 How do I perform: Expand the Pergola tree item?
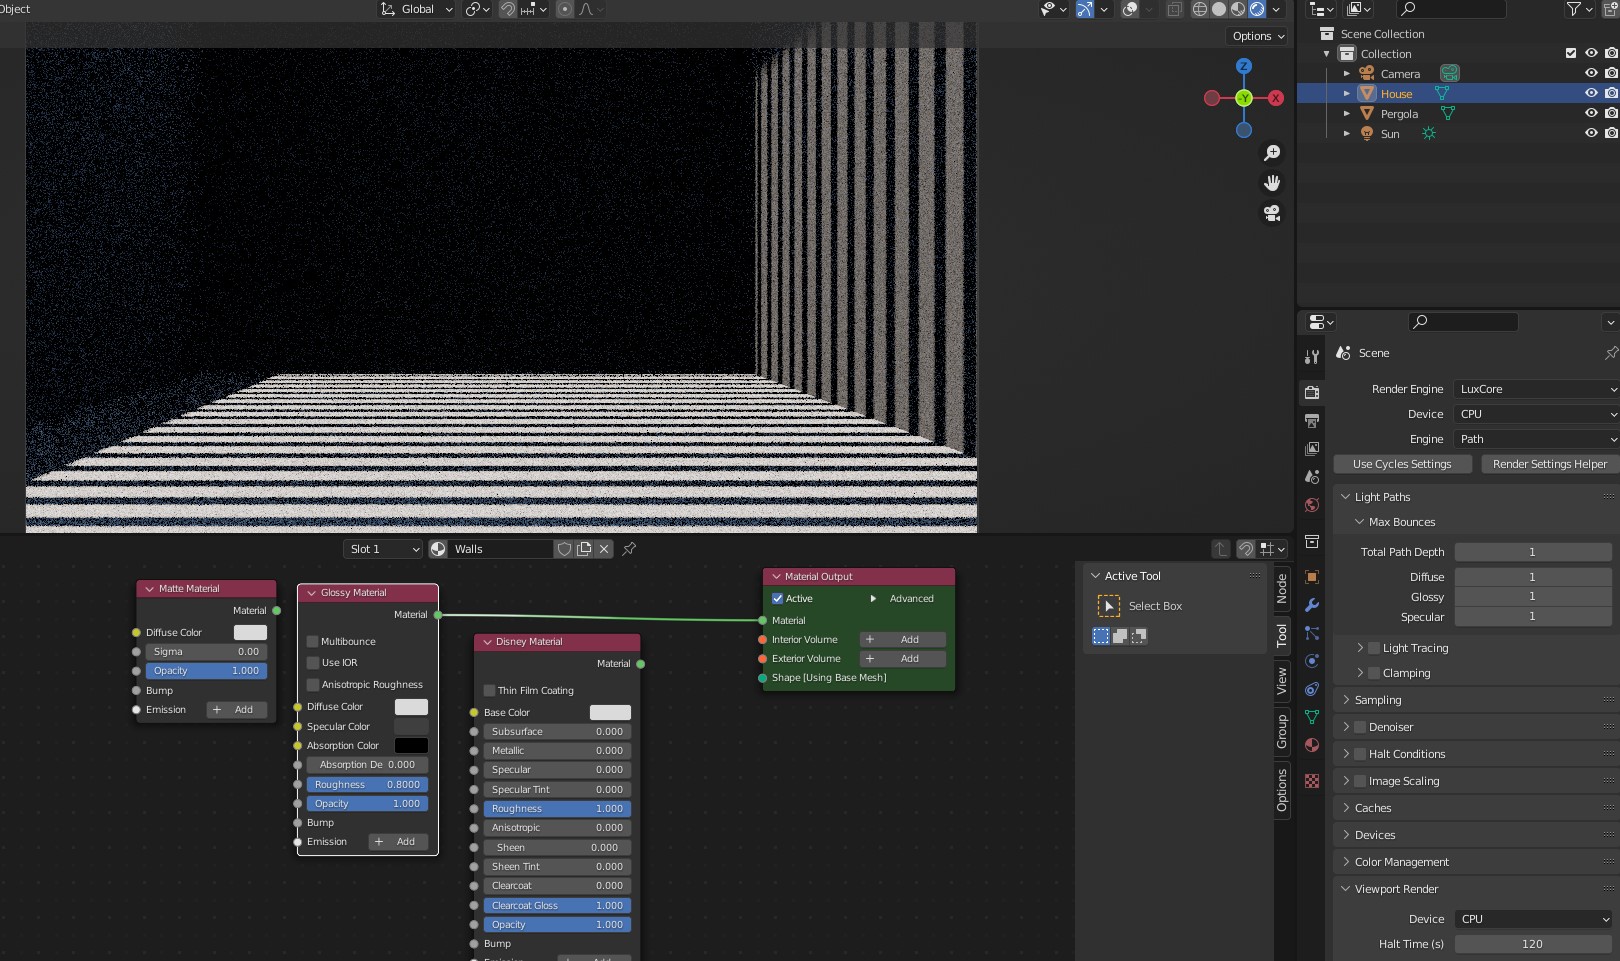pos(1347,114)
